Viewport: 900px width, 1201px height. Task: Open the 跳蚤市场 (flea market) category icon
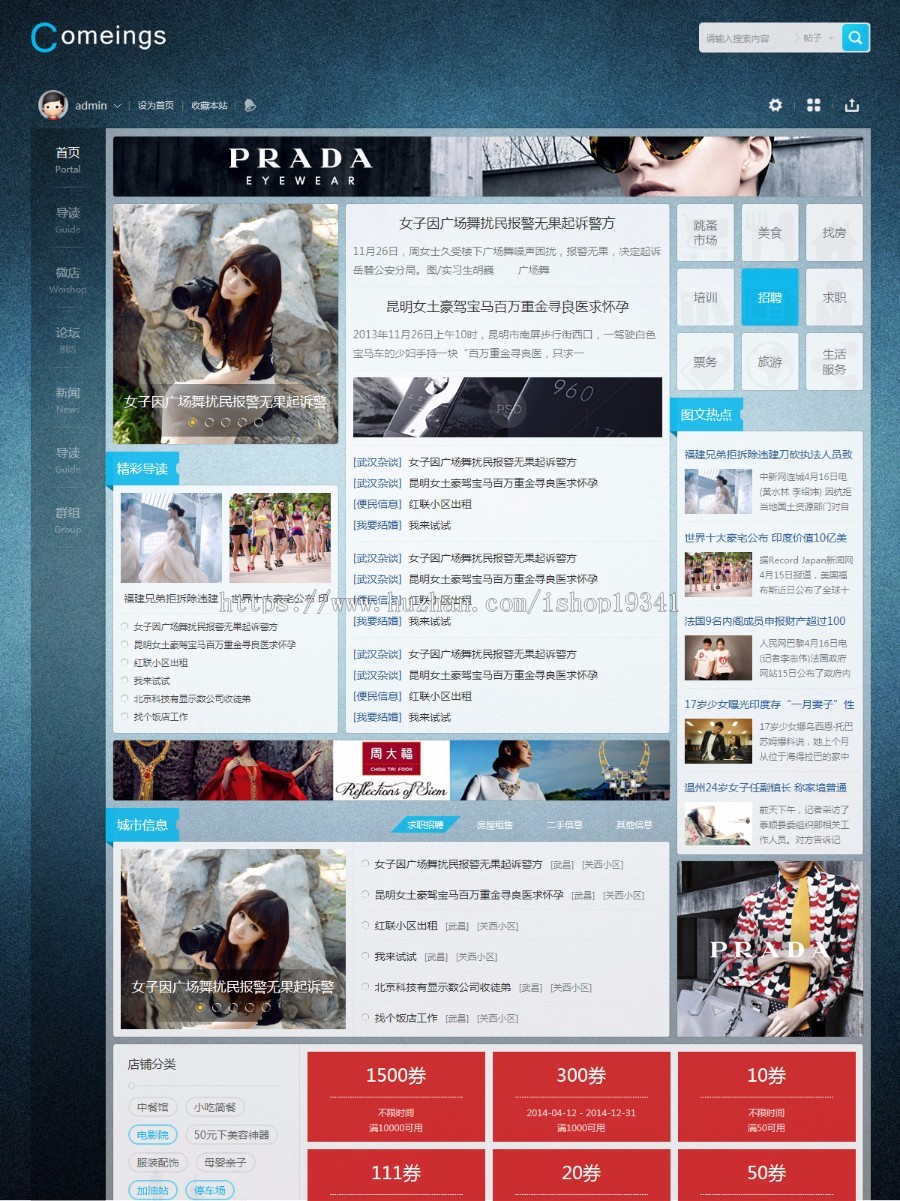pyautogui.click(x=706, y=232)
